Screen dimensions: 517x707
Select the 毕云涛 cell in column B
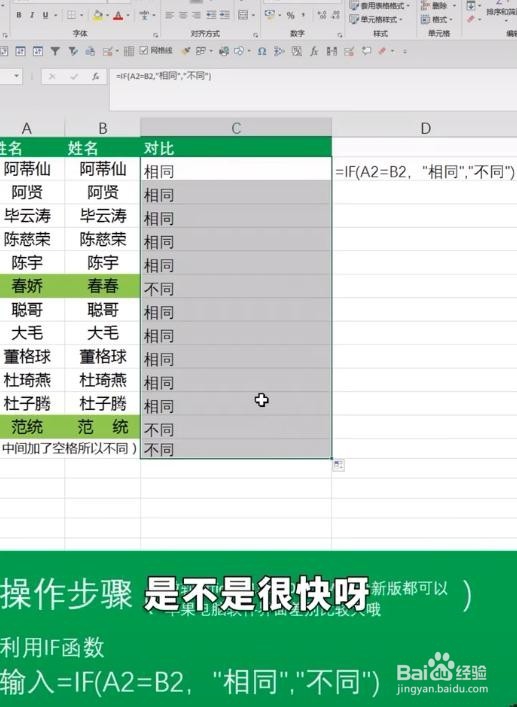(x=103, y=215)
